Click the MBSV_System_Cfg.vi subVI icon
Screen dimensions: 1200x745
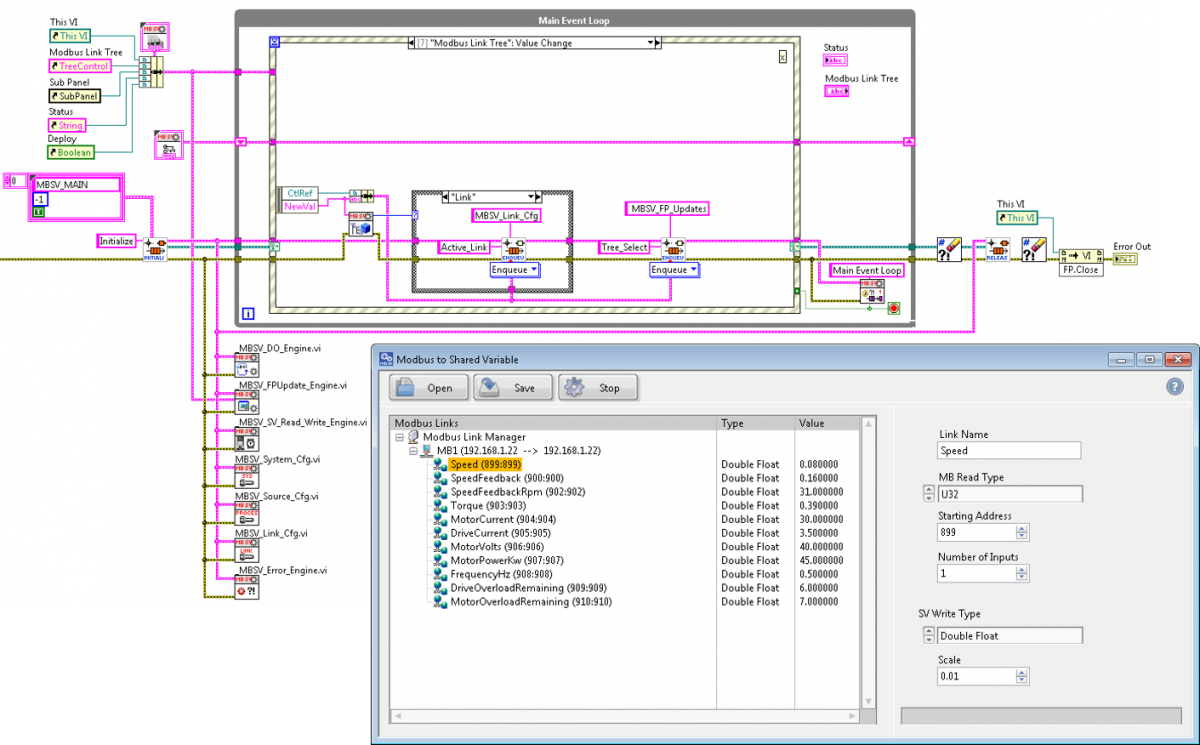[245, 477]
